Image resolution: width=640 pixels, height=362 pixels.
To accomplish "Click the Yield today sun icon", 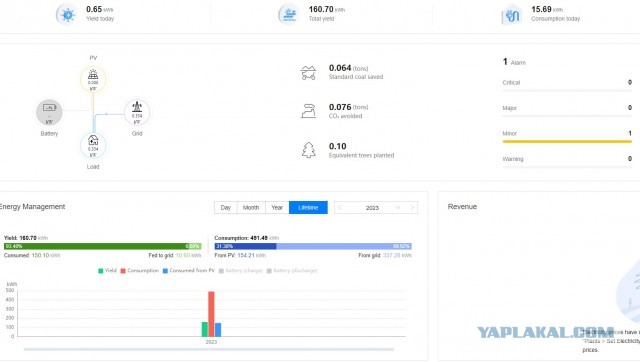I will (67, 15).
